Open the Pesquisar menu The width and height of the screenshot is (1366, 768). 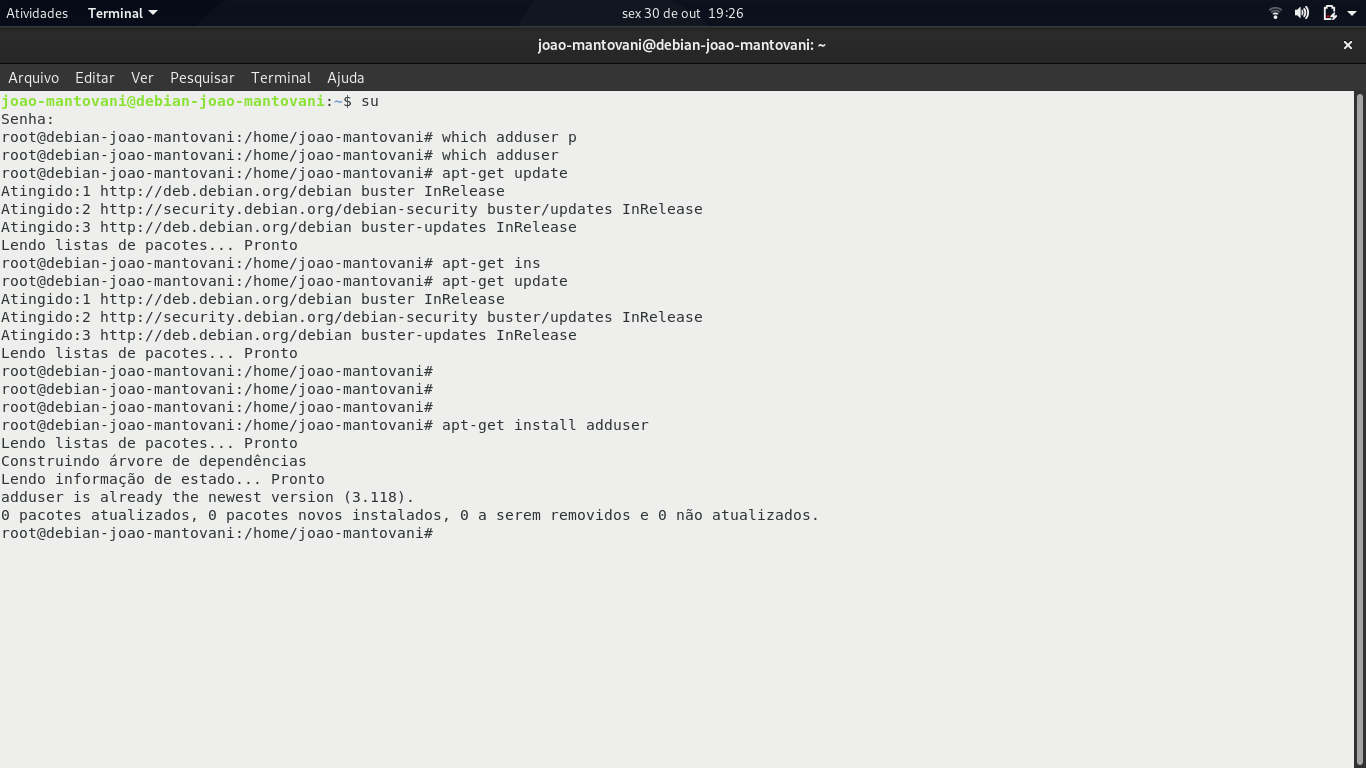202,77
